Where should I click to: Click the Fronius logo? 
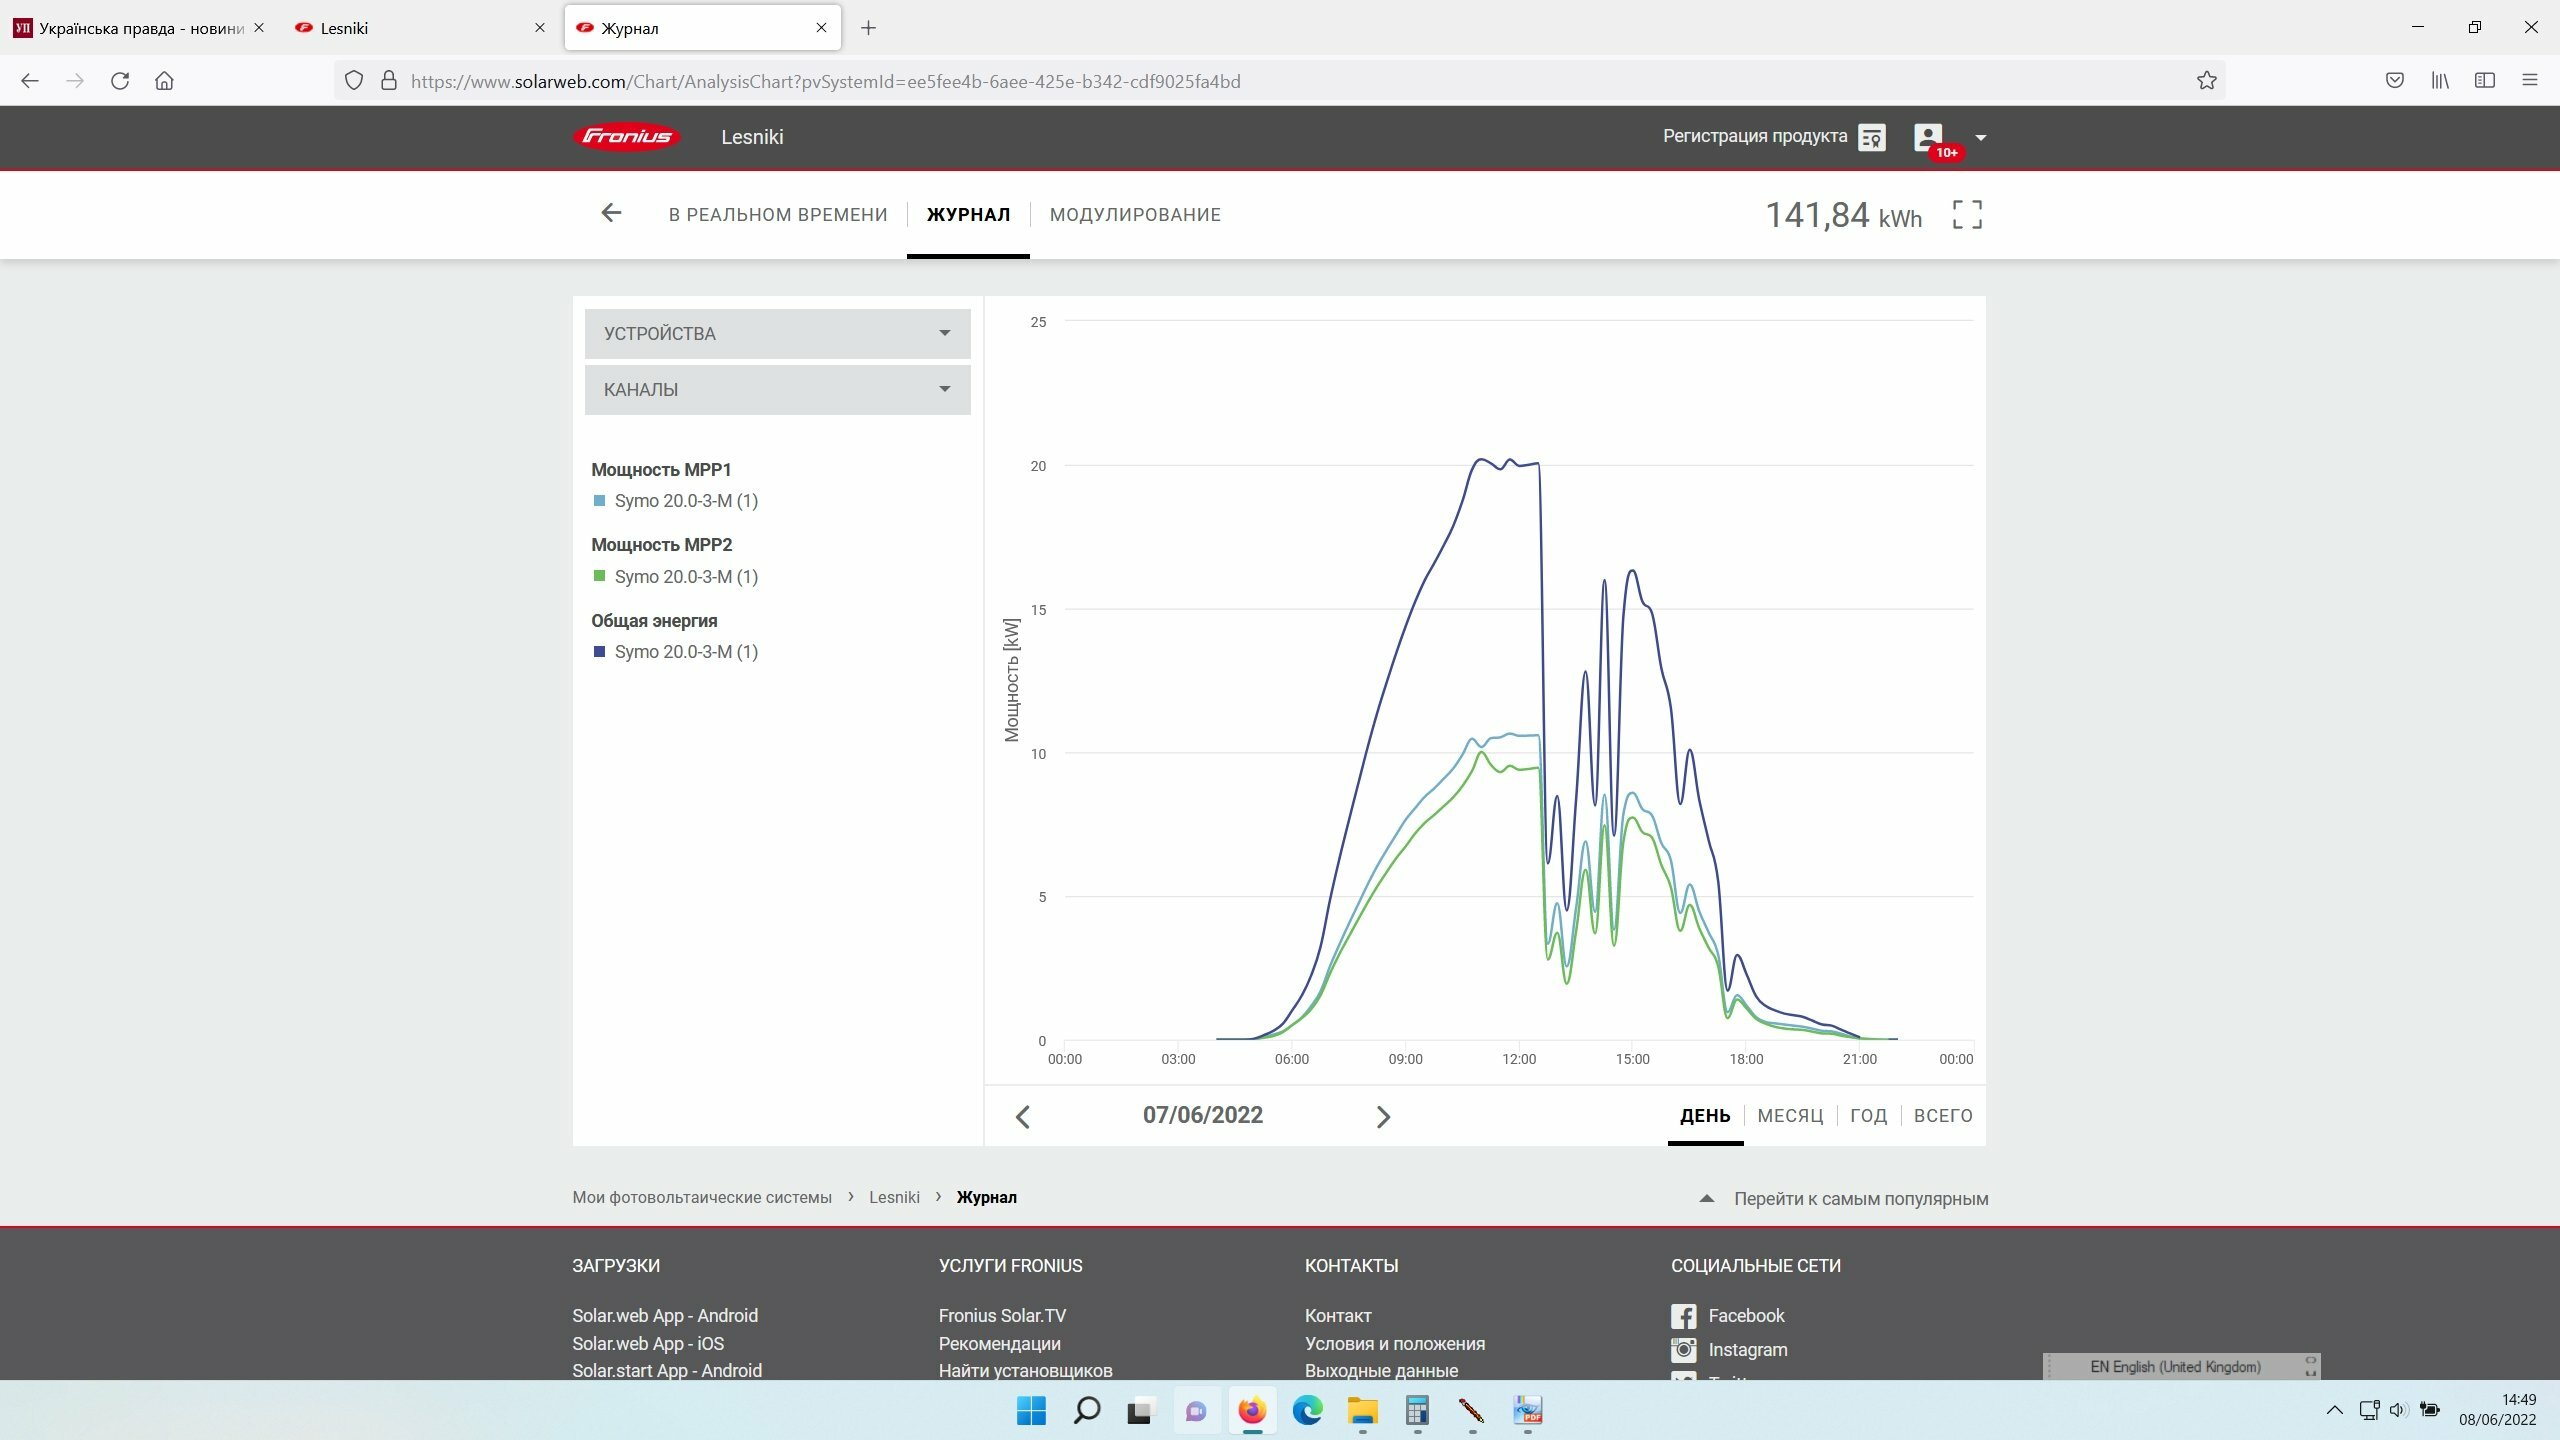pos(627,137)
